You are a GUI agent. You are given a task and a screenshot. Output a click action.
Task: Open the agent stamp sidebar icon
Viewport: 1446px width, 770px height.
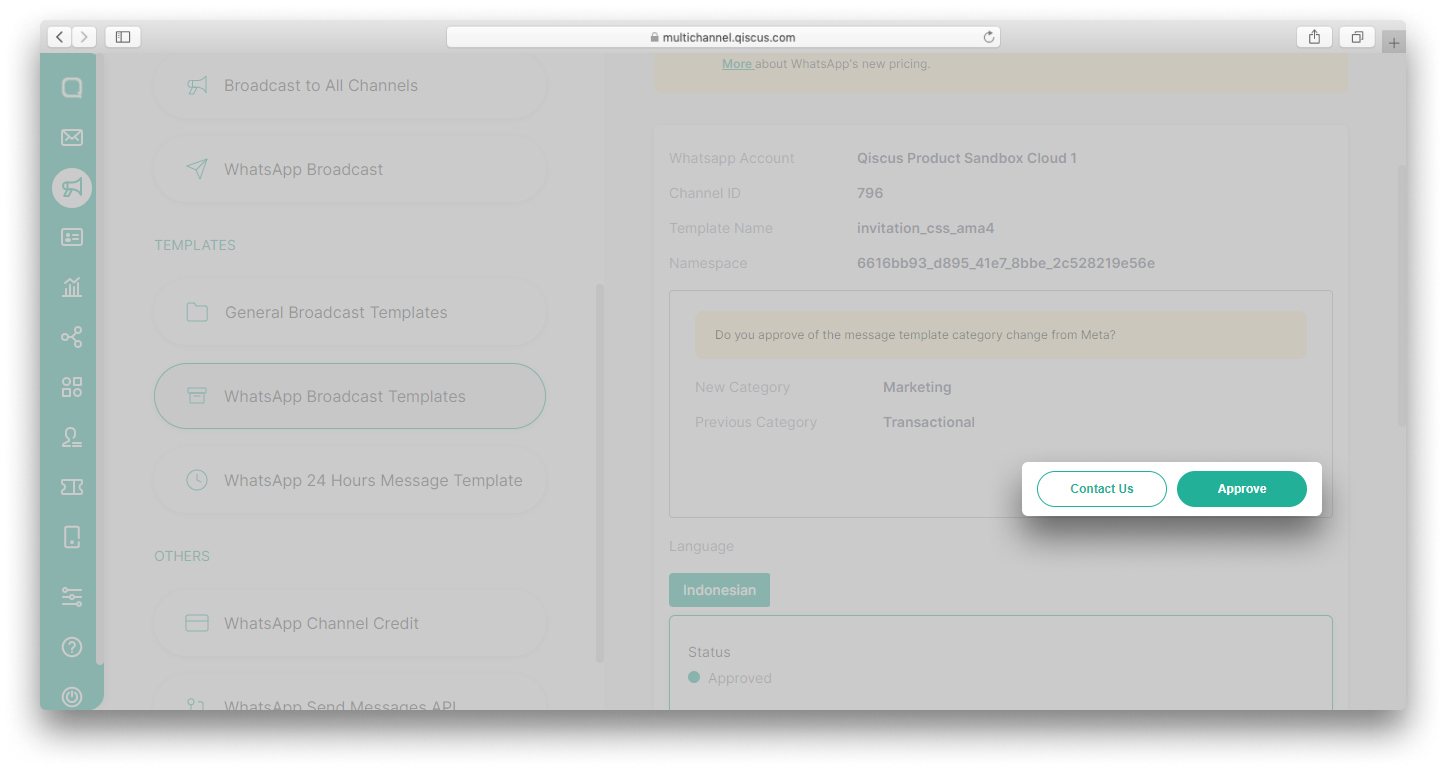72,437
